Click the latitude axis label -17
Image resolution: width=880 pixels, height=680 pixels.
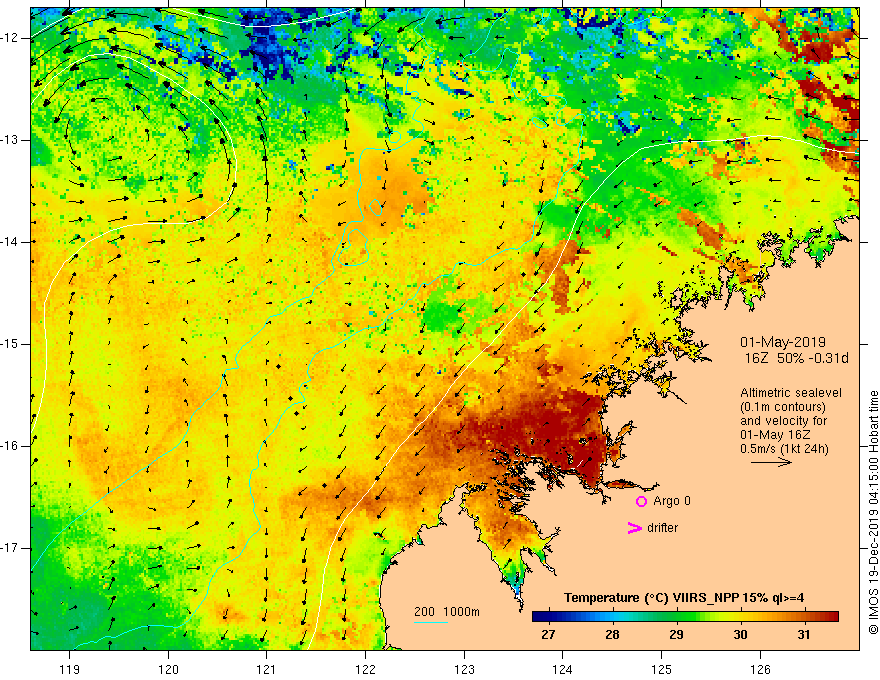click(10, 548)
